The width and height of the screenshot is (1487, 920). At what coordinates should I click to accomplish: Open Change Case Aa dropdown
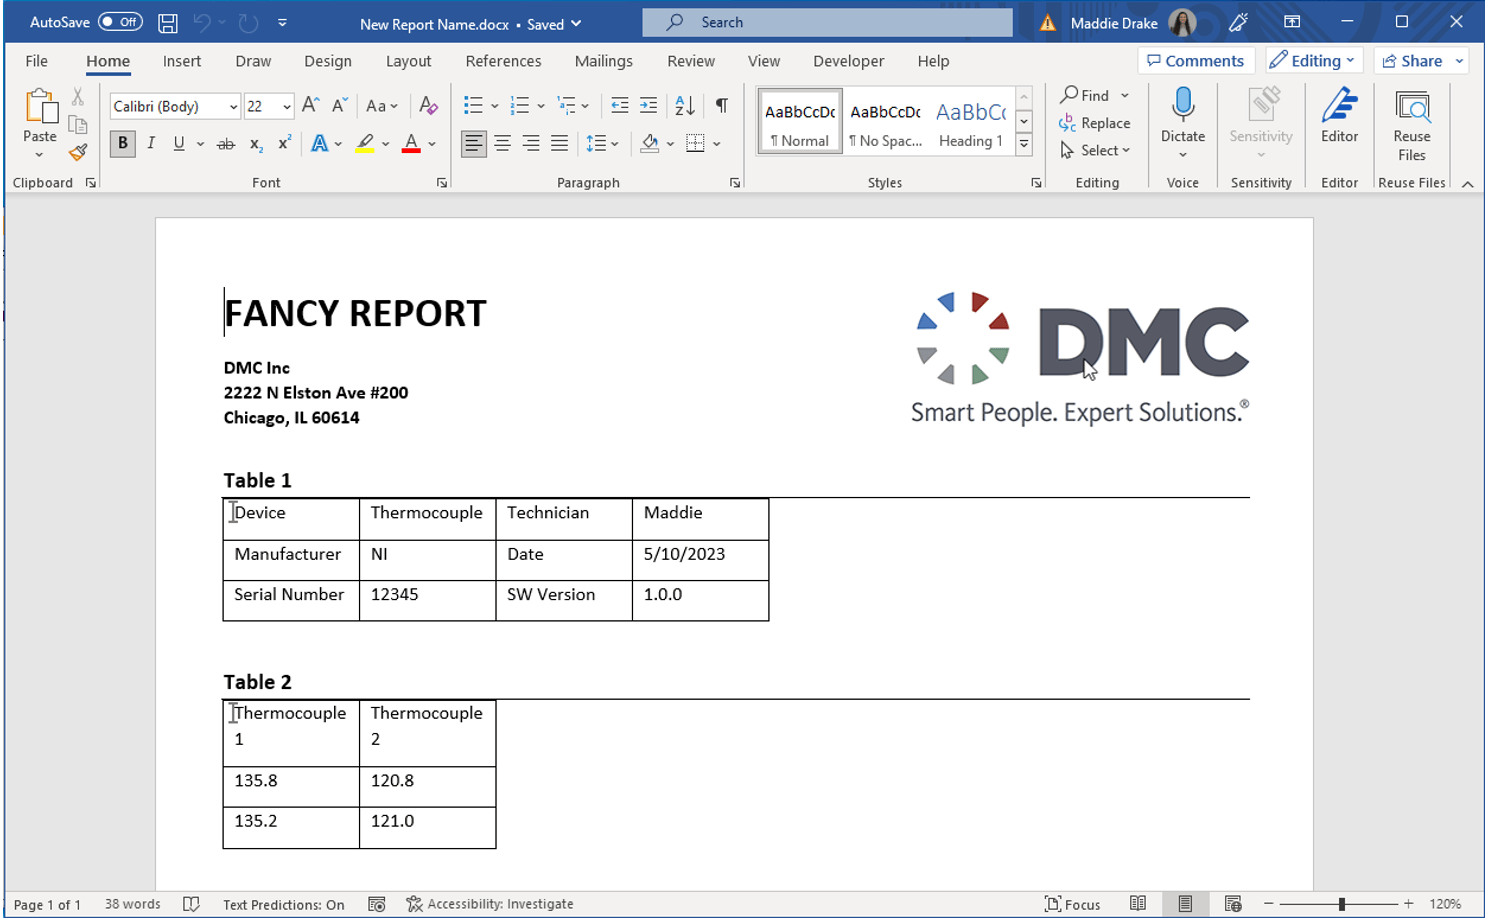[x=381, y=105]
